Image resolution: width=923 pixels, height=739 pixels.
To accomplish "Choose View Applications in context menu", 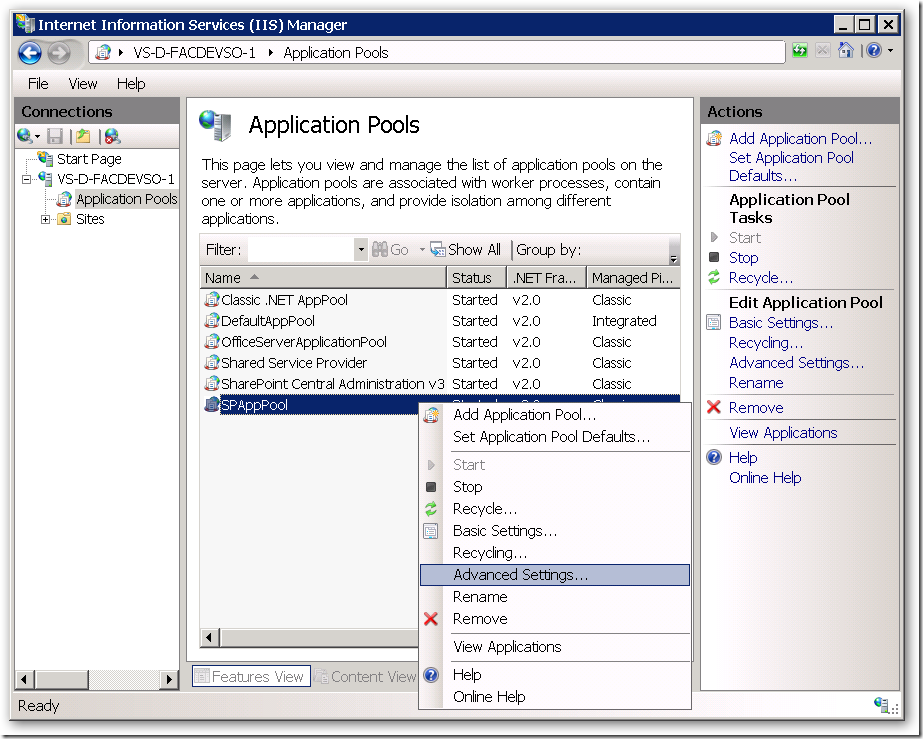I will (x=554, y=647).
